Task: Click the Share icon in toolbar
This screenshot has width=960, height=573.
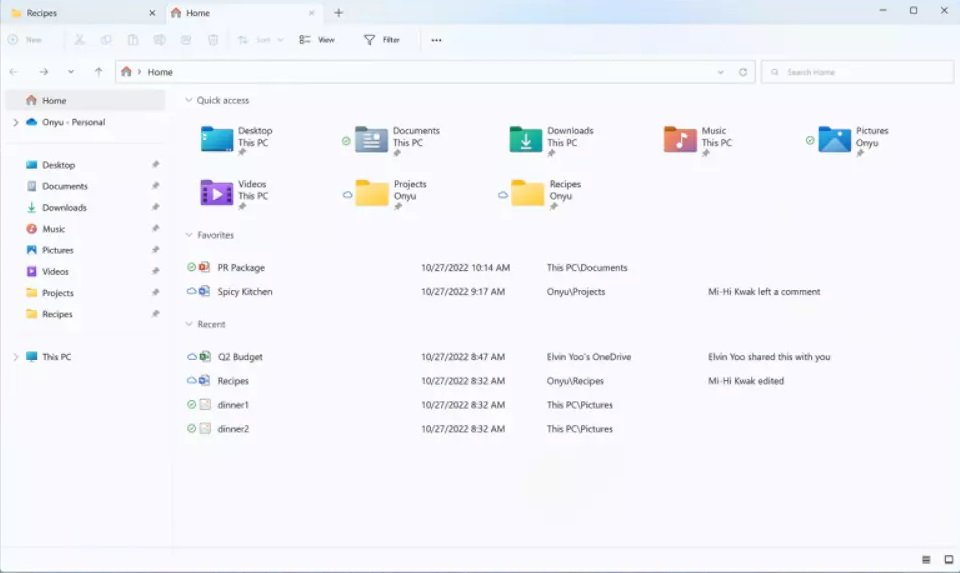Action: pyautogui.click(x=186, y=40)
